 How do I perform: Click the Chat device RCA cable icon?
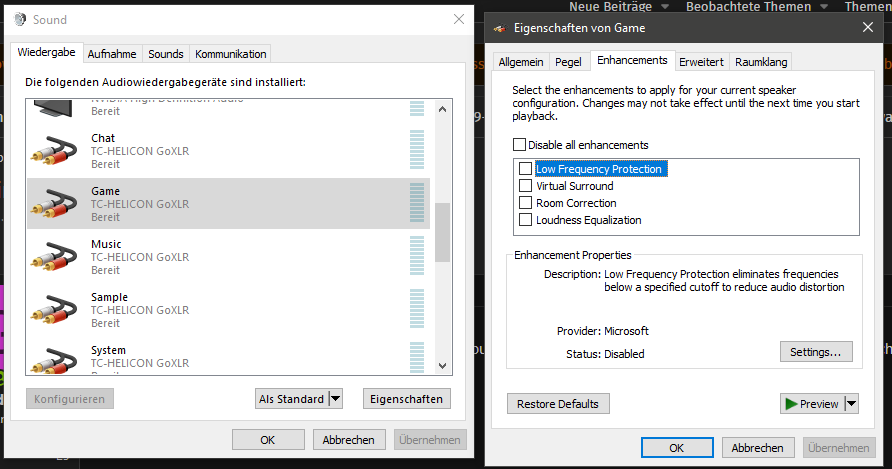pos(54,150)
